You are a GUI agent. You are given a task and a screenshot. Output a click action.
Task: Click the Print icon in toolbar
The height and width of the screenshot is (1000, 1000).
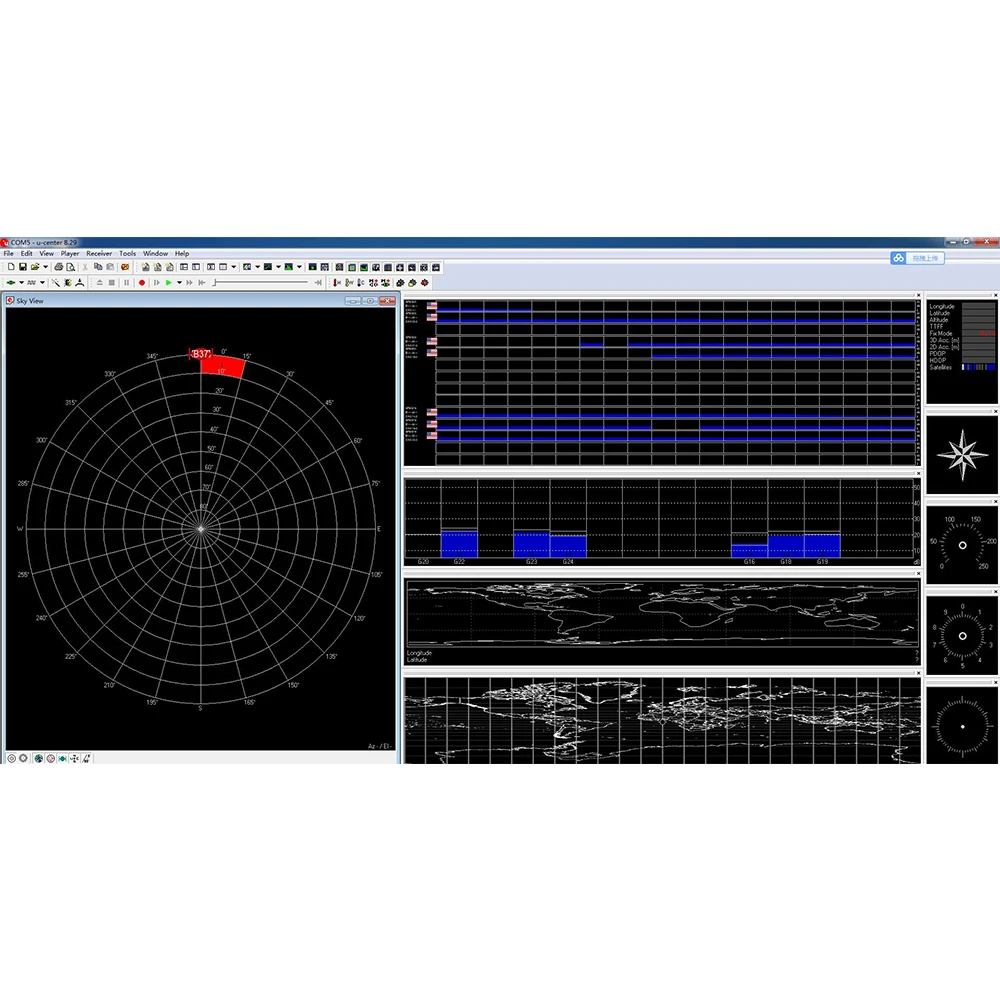pyautogui.click(x=59, y=267)
